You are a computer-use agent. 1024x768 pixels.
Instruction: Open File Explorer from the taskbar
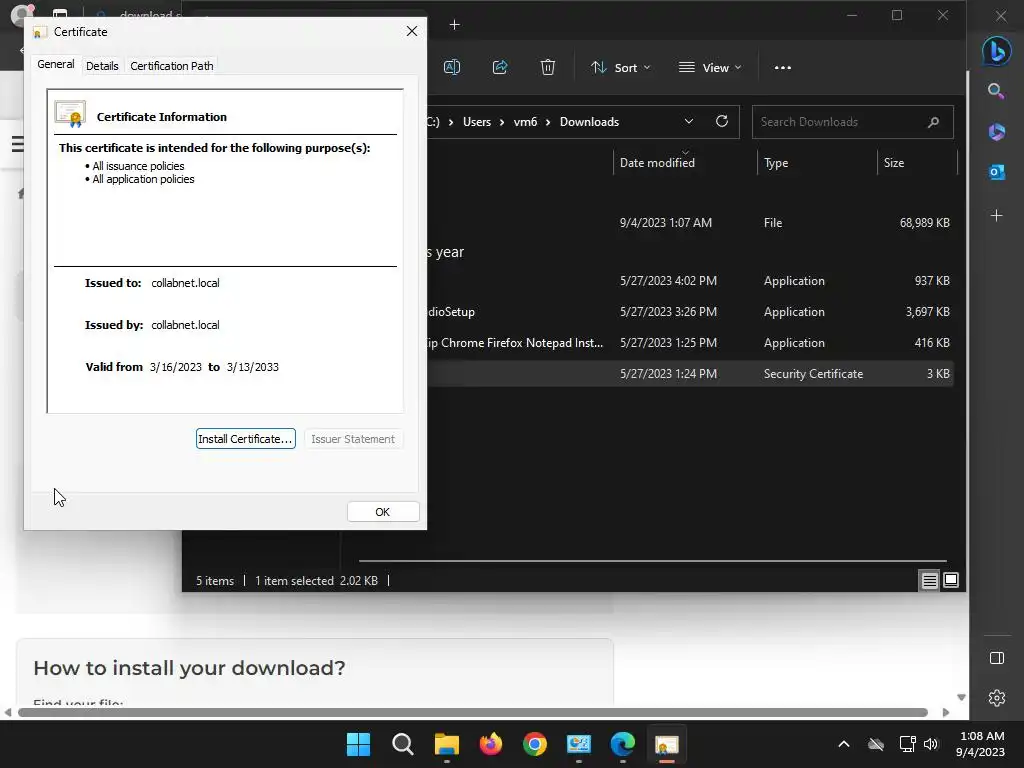tap(447, 744)
